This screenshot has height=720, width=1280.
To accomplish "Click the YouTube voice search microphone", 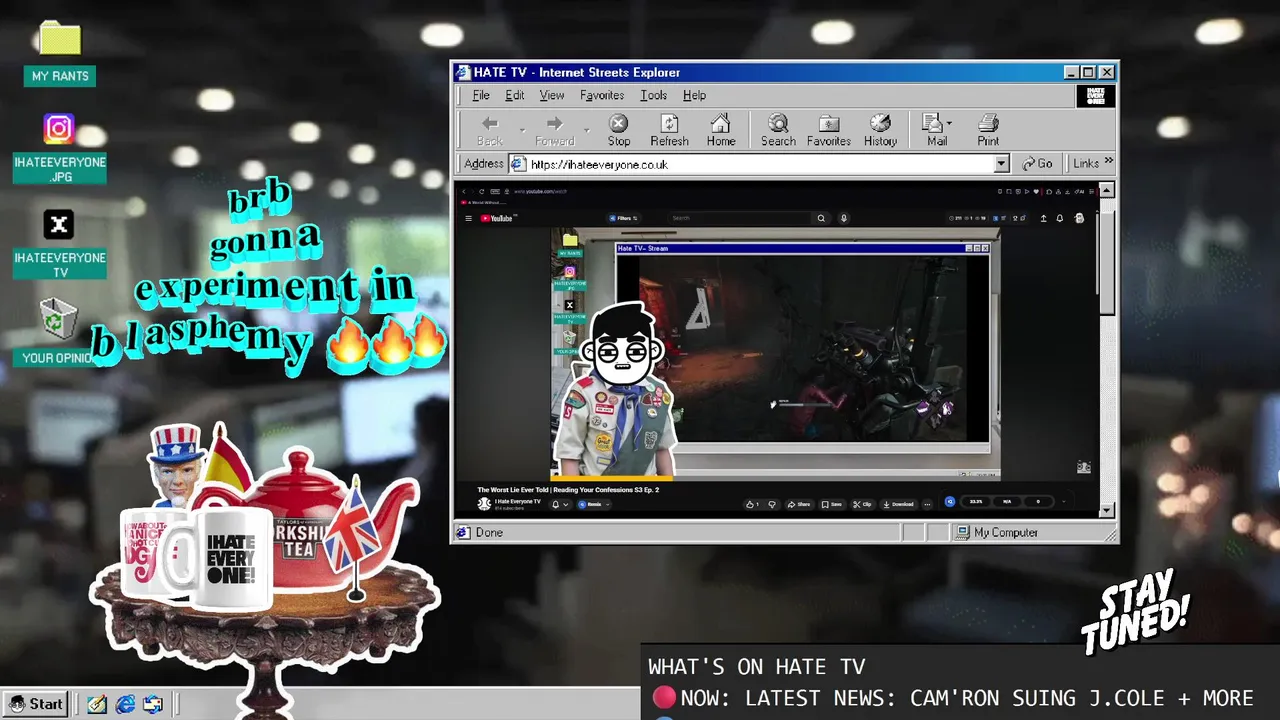I will [x=844, y=218].
